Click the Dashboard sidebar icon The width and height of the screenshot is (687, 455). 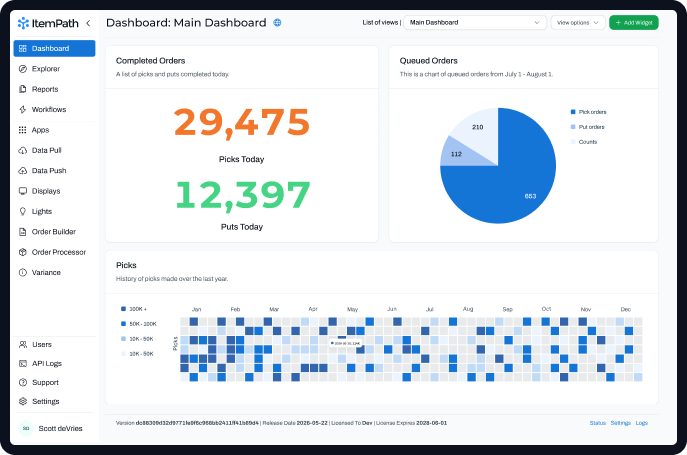23,48
